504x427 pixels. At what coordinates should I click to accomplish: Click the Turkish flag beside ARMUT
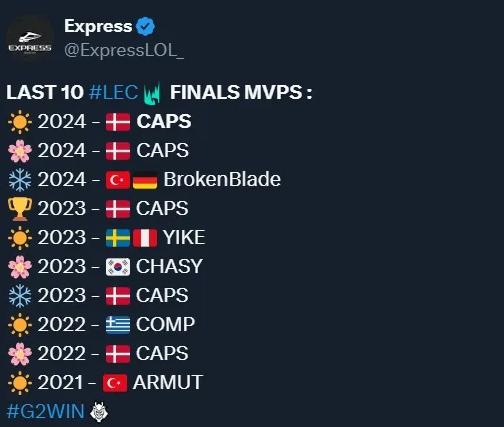coord(115,383)
